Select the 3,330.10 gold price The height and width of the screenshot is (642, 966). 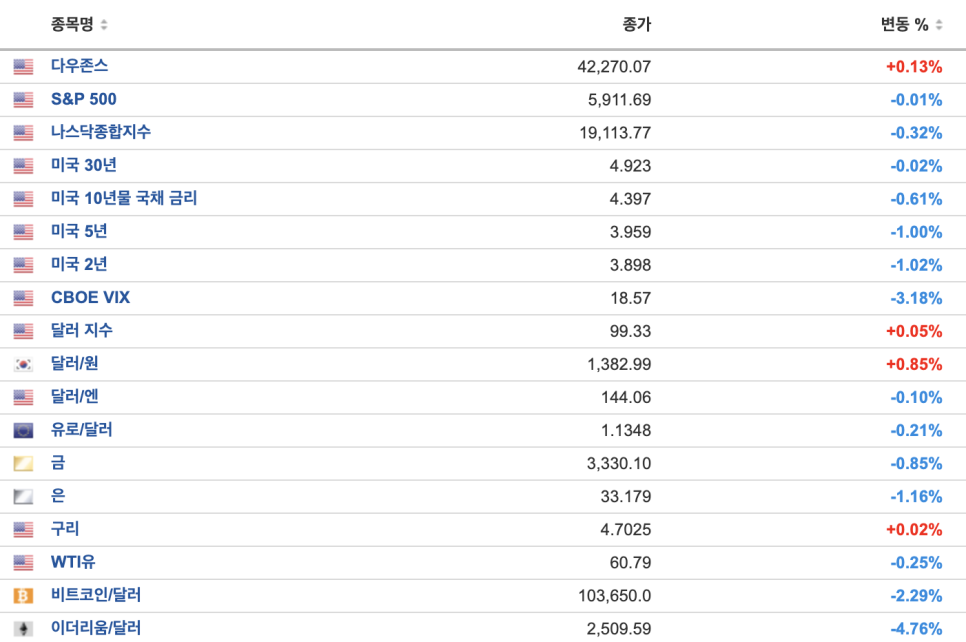coord(619,463)
